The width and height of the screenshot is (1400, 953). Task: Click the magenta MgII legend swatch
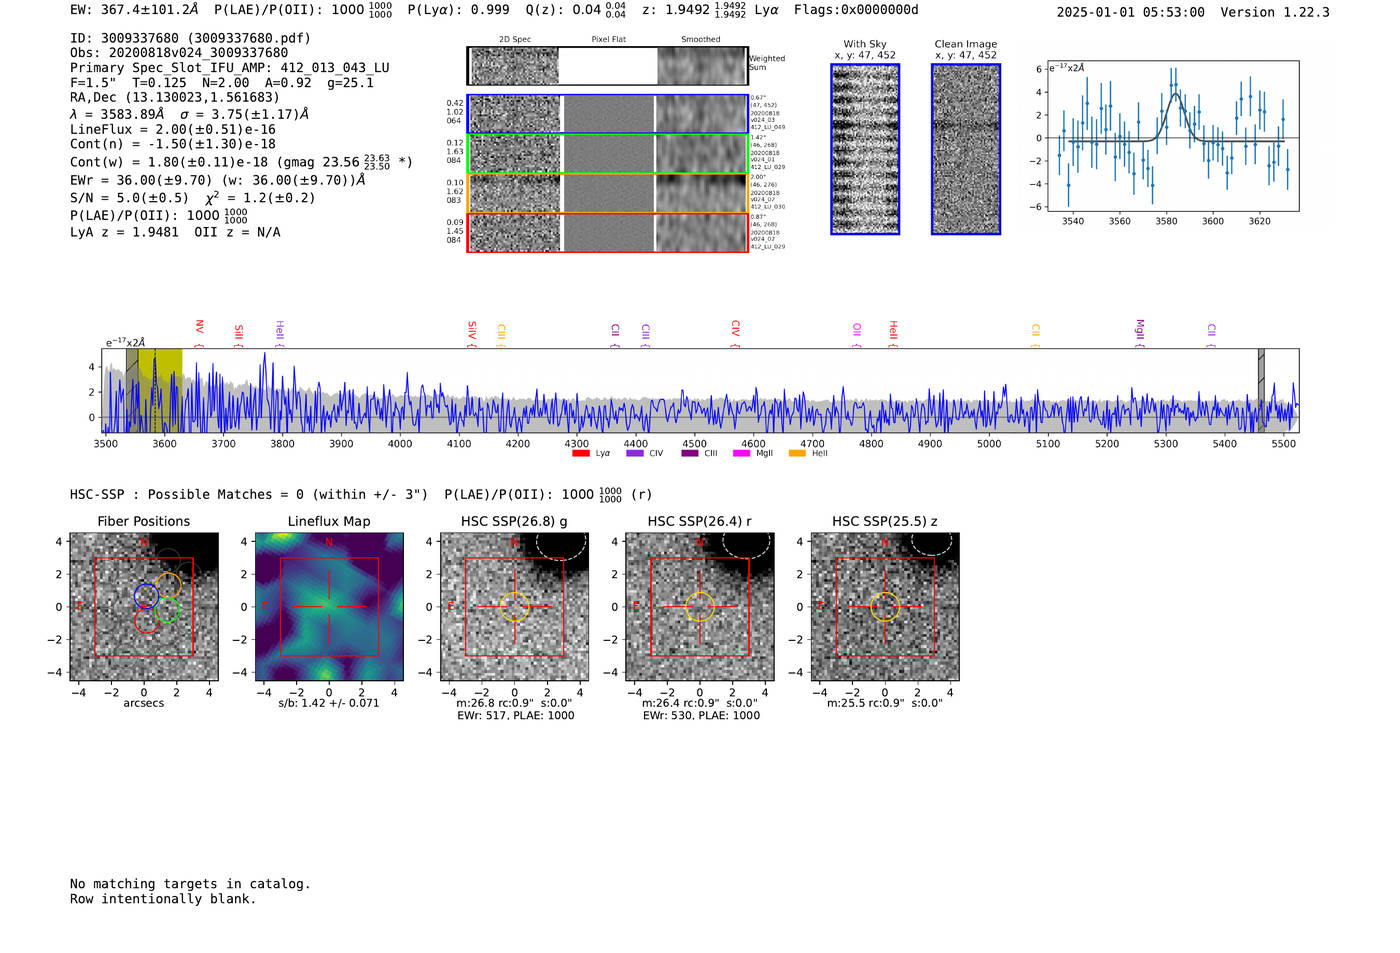pyautogui.click(x=742, y=454)
